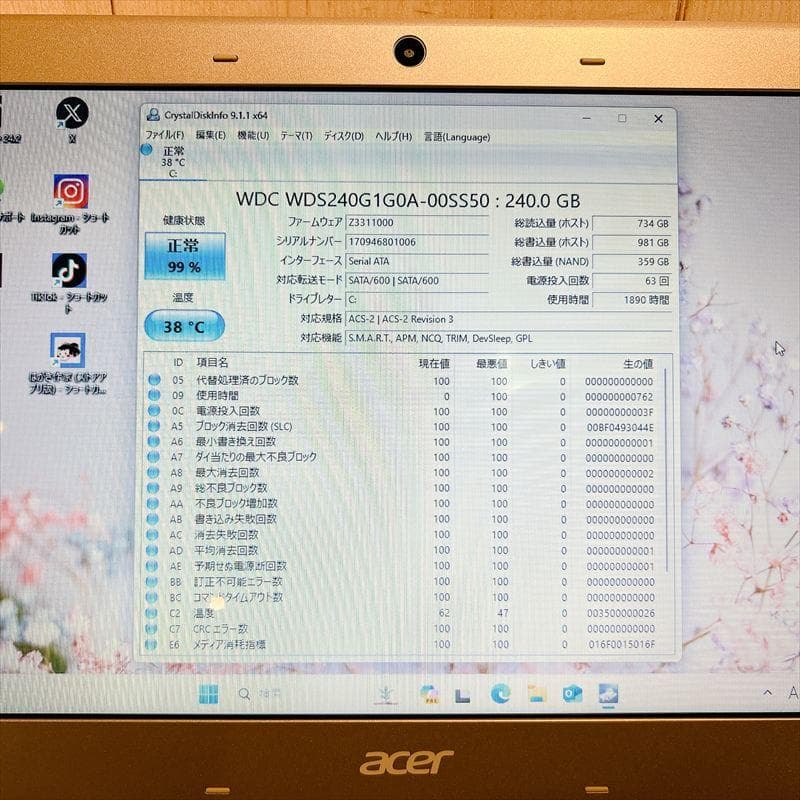
Task: Show hidden system tray icons
Action: (x=767, y=692)
